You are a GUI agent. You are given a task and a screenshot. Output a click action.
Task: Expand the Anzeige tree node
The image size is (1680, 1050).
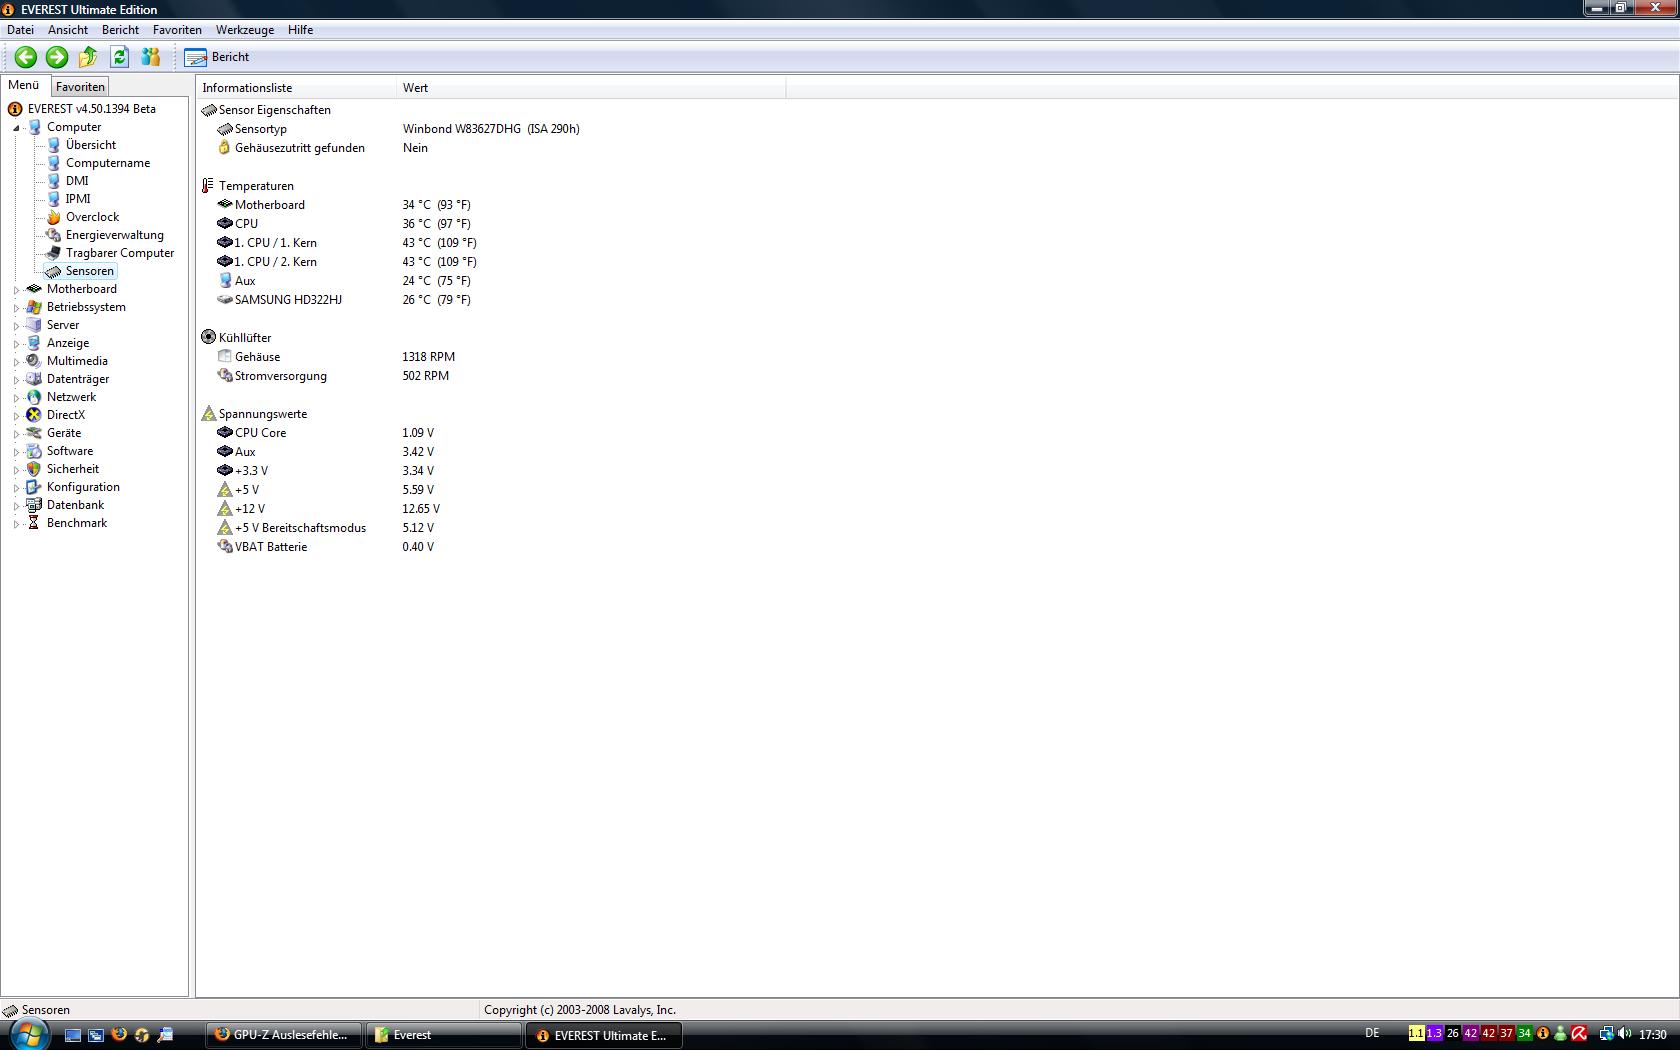point(17,344)
